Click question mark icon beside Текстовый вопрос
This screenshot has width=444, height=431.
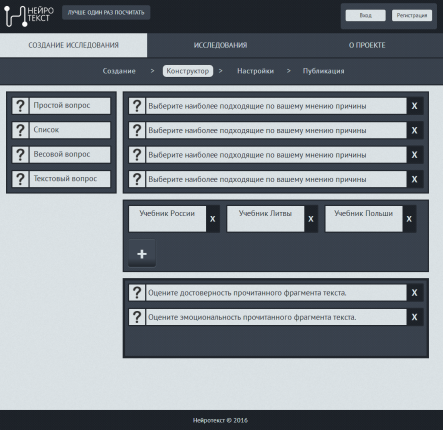[20, 179]
